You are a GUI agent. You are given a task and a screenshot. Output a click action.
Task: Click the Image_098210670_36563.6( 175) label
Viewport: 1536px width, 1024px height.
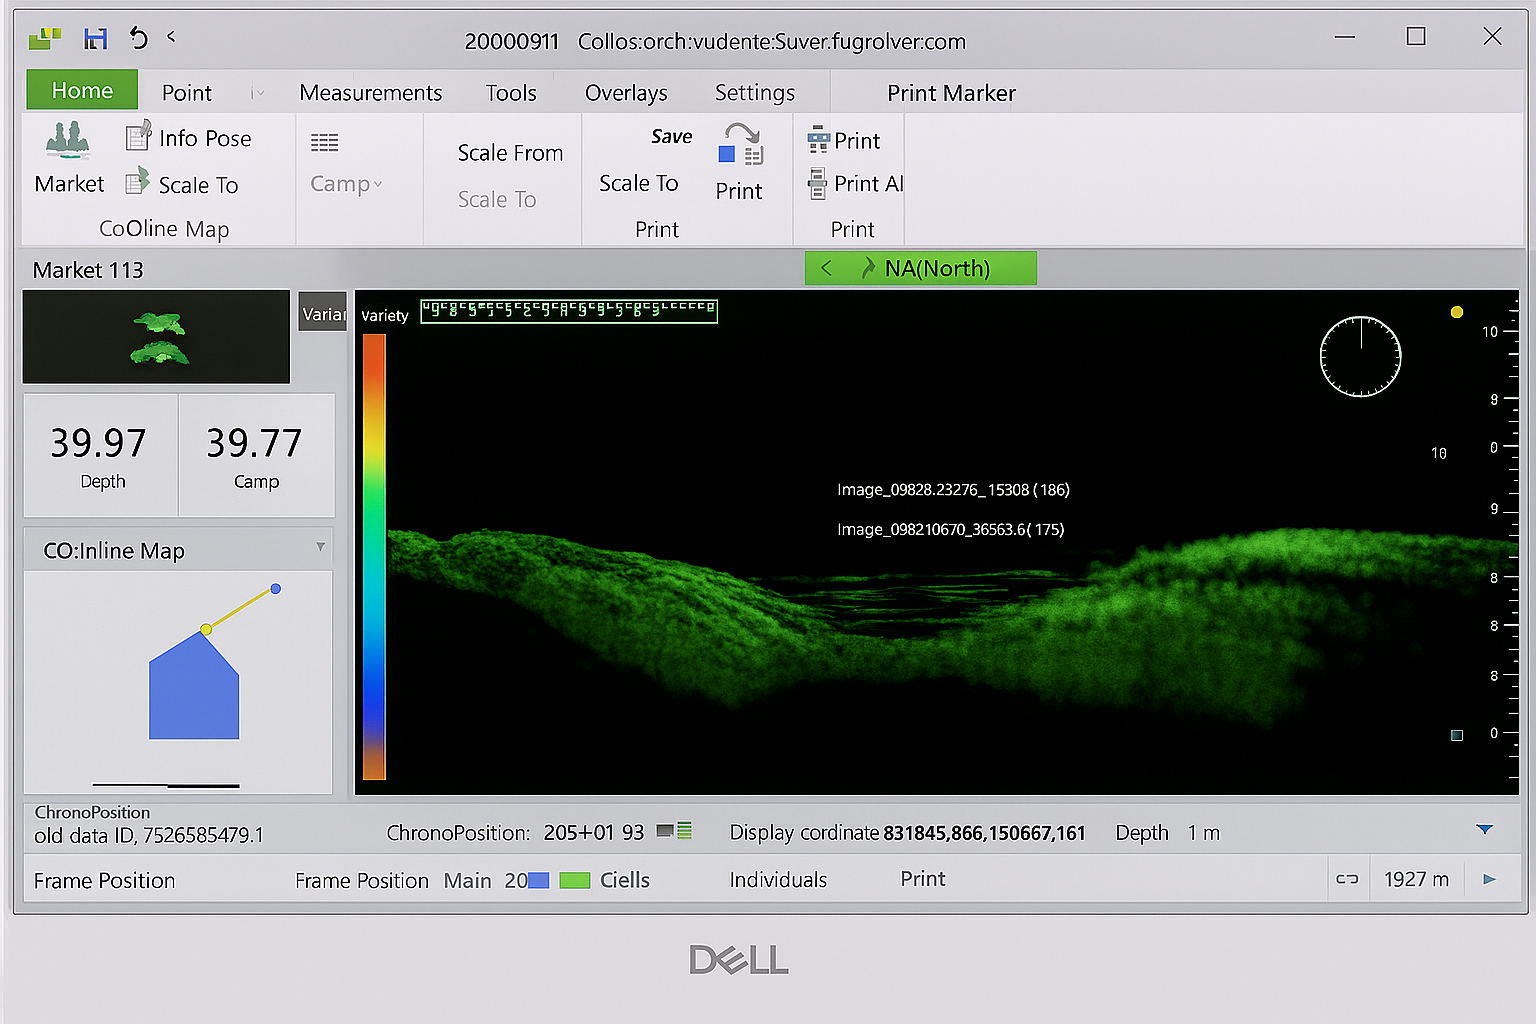click(x=950, y=529)
